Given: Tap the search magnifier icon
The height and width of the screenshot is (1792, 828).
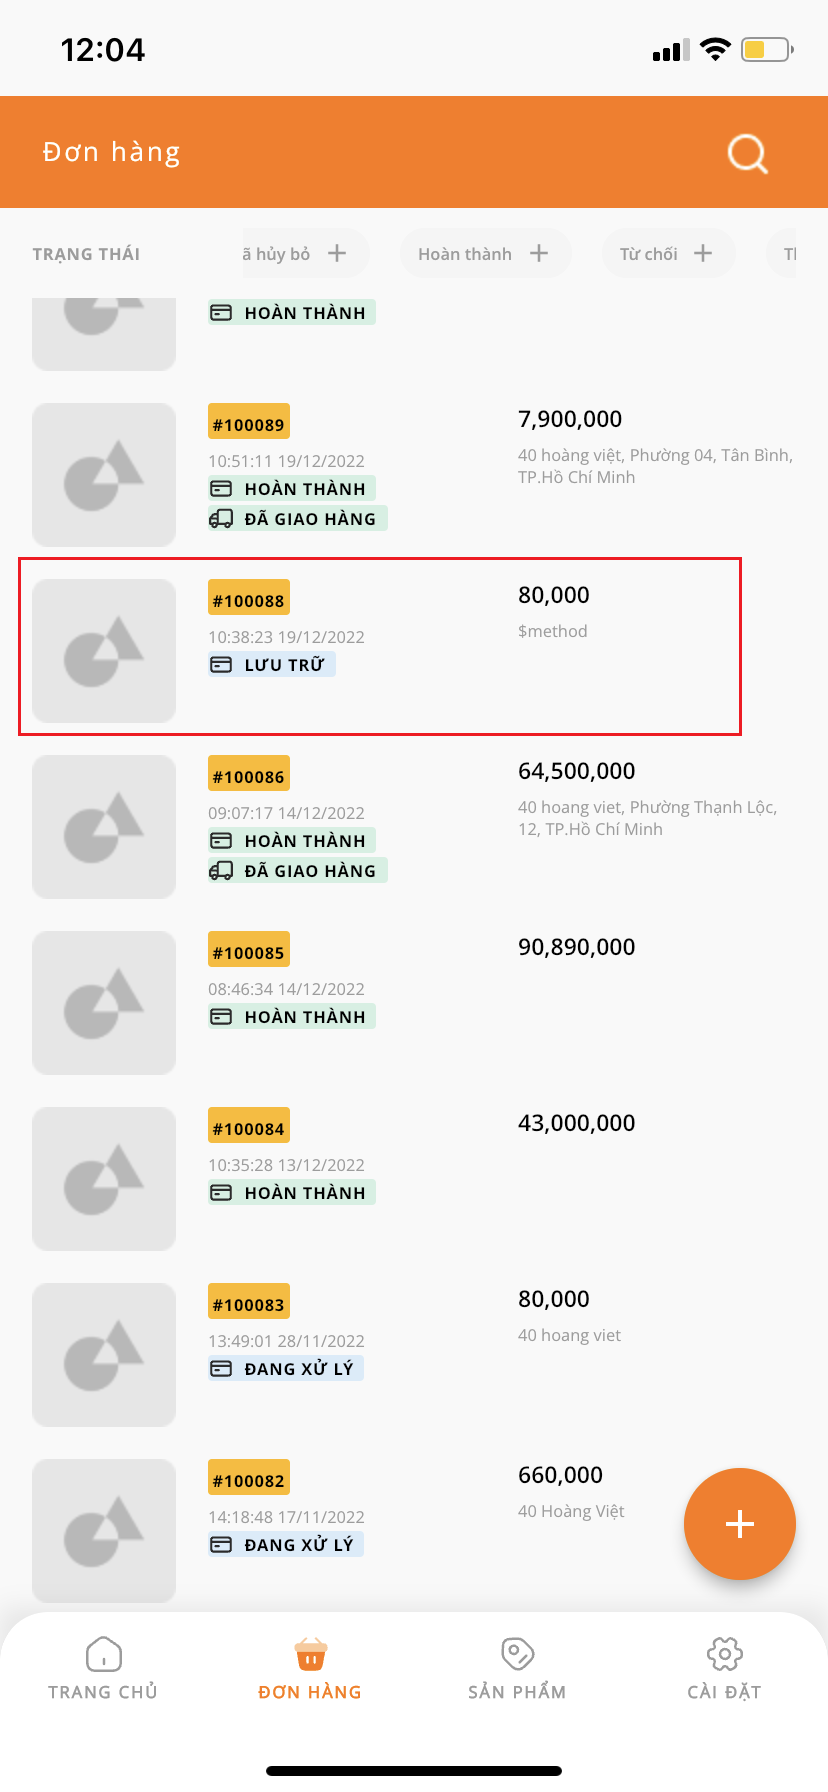Looking at the screenshot, I should point(747,153).
